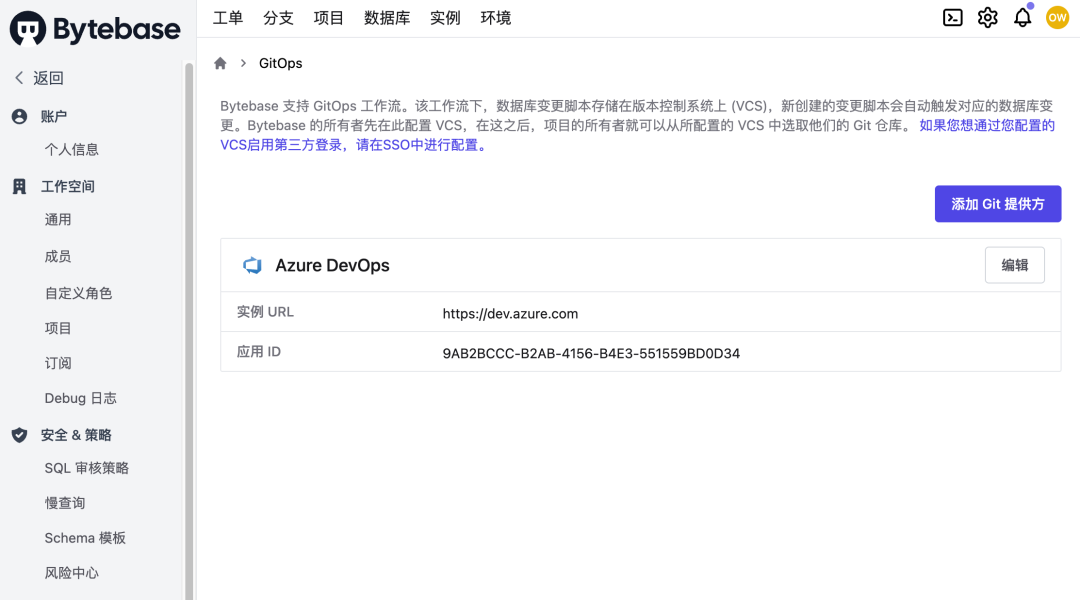1080x600 pixels.
Task: Follow the SSO configuration link
Action: 637,135
